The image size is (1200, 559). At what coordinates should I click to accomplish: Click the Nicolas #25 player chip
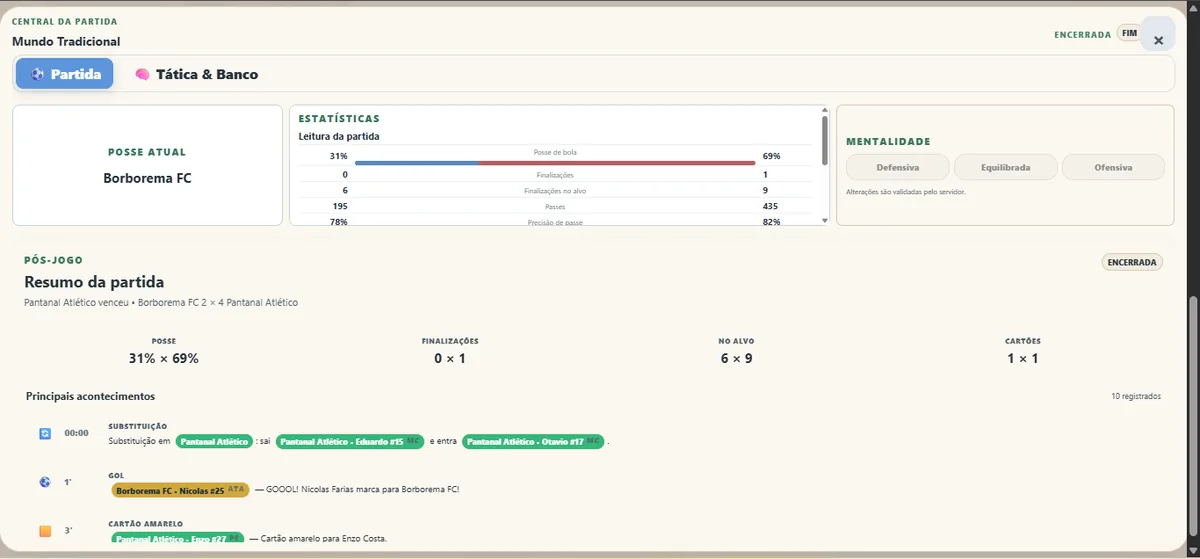point(180,490)
